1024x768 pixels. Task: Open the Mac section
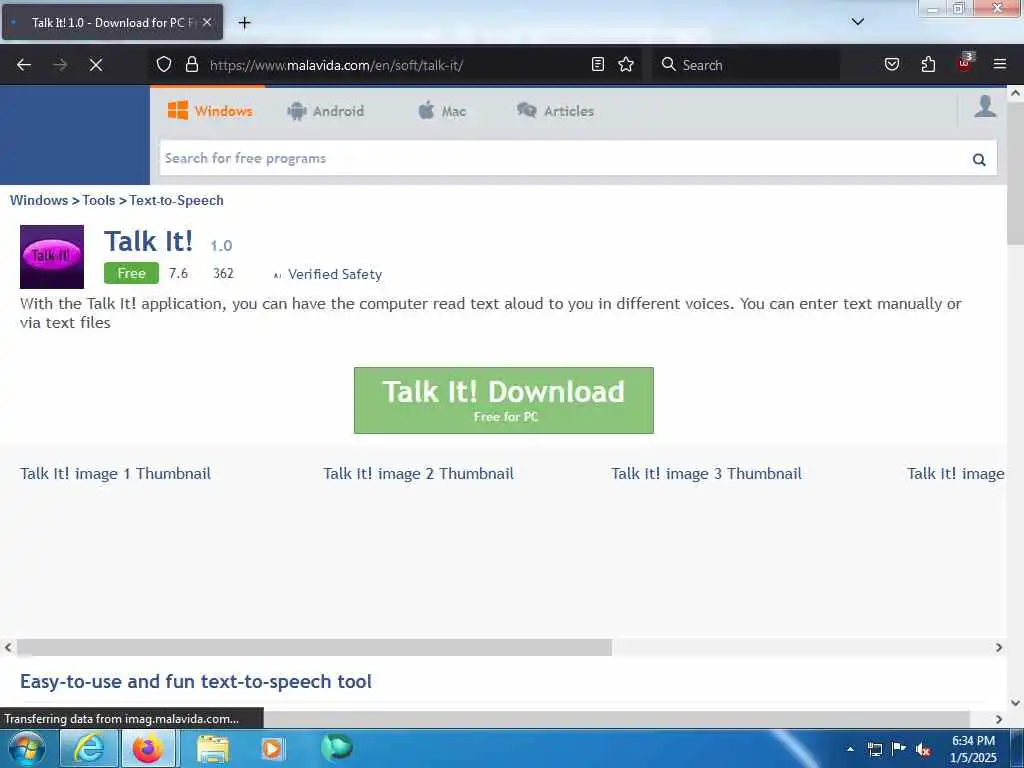442,111
